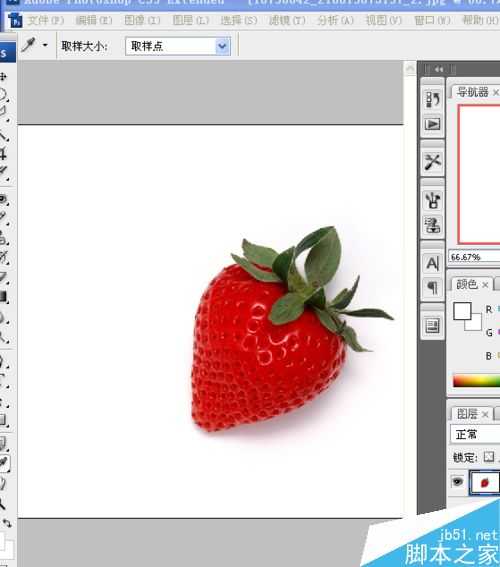Screen dimensions: 500x567
Task: Select the Eyedropper tool in toolbox
Action: click(x=4, y=463)
